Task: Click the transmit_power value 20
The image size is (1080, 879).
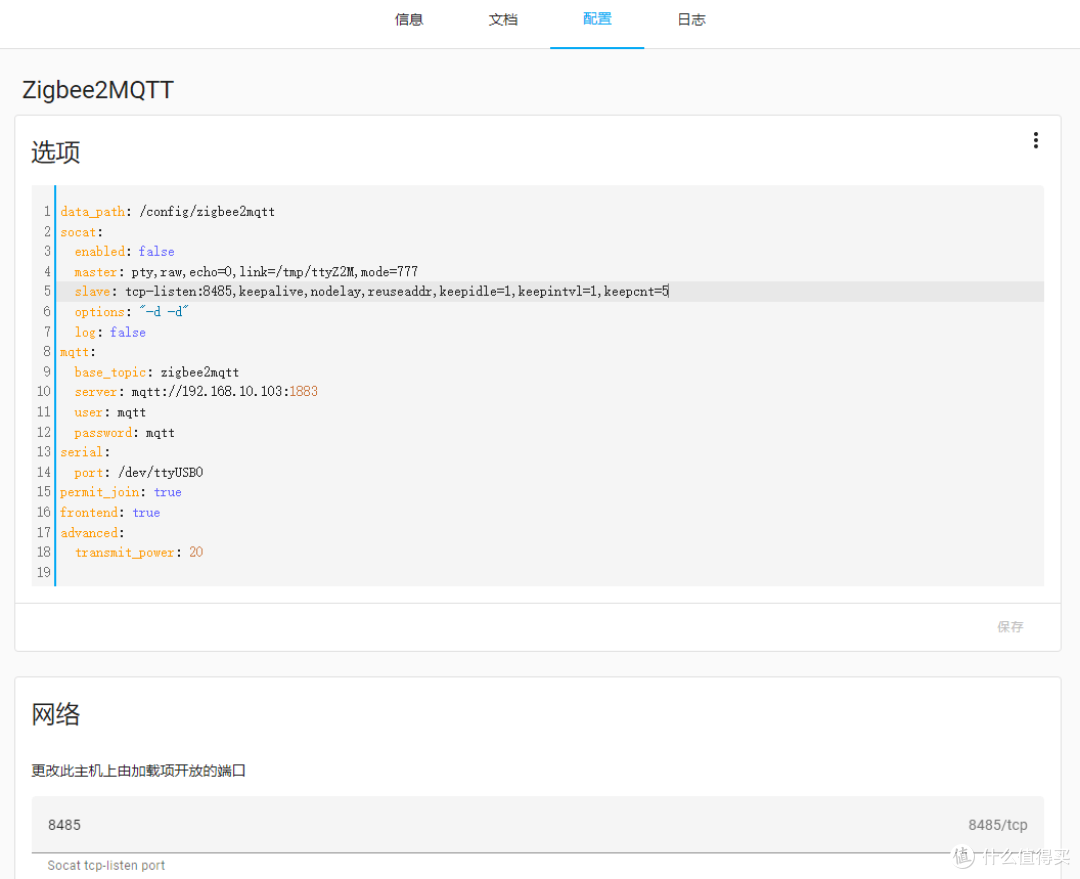Action: 196,552
